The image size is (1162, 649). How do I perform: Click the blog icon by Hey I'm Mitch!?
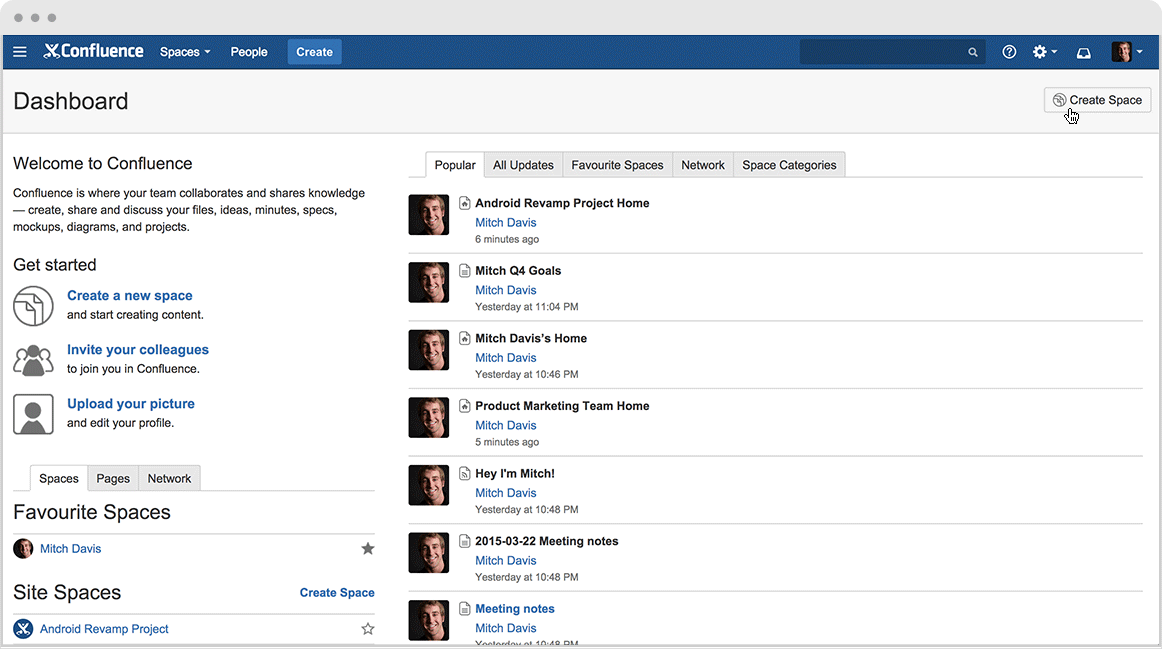[x=465, y=473]
